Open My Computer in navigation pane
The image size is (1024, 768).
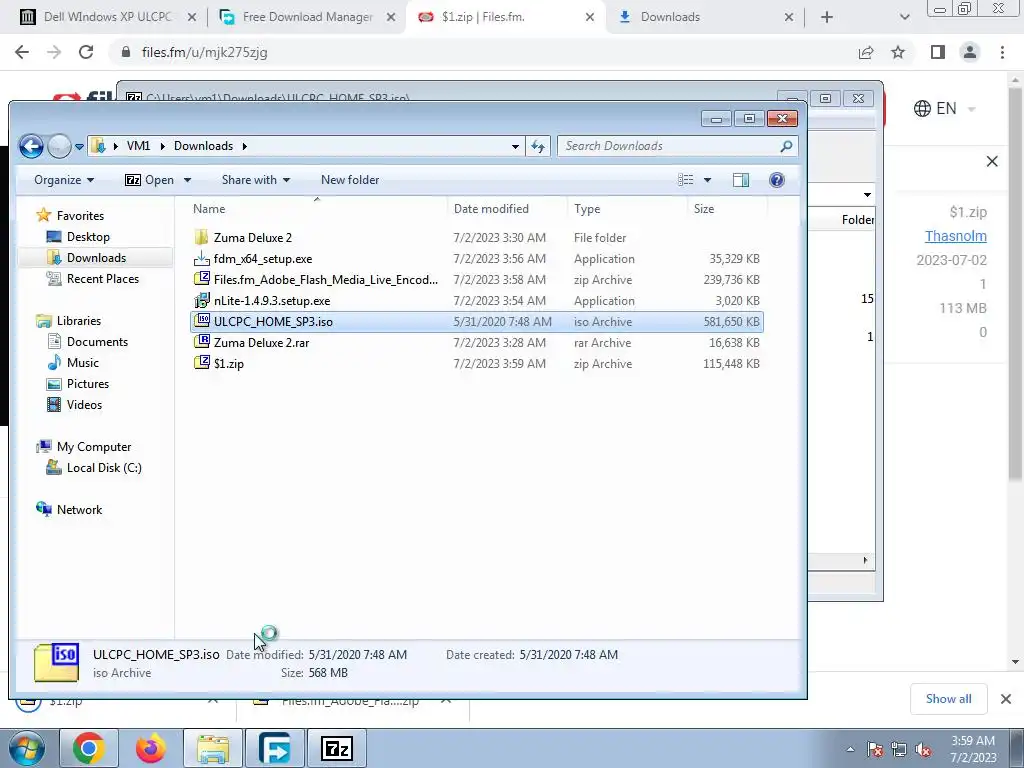click(x=84, y=447)
